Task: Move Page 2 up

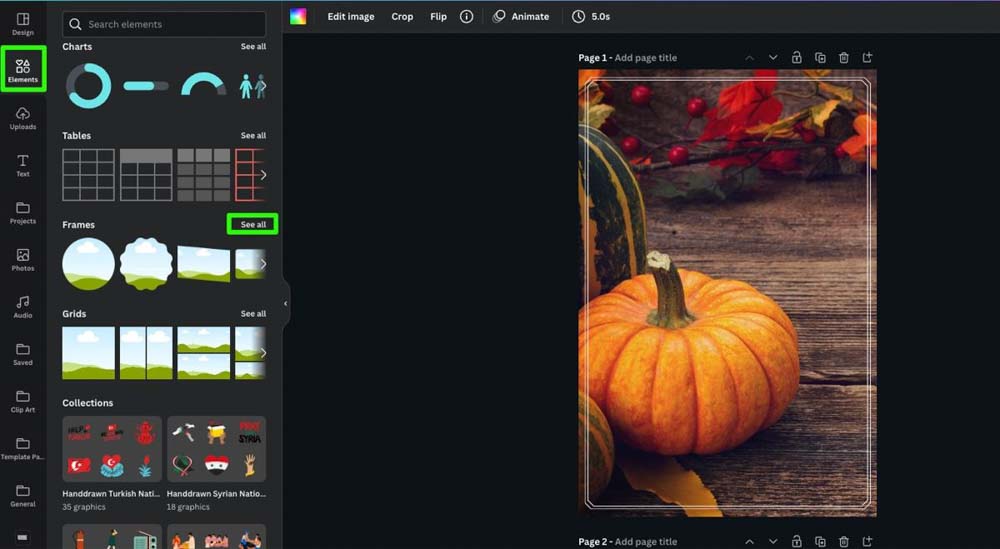Action: click(750, 541)
